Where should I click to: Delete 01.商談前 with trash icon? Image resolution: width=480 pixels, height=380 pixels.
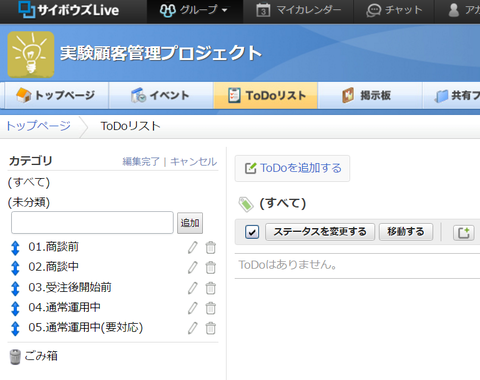[x=211, y=248]
